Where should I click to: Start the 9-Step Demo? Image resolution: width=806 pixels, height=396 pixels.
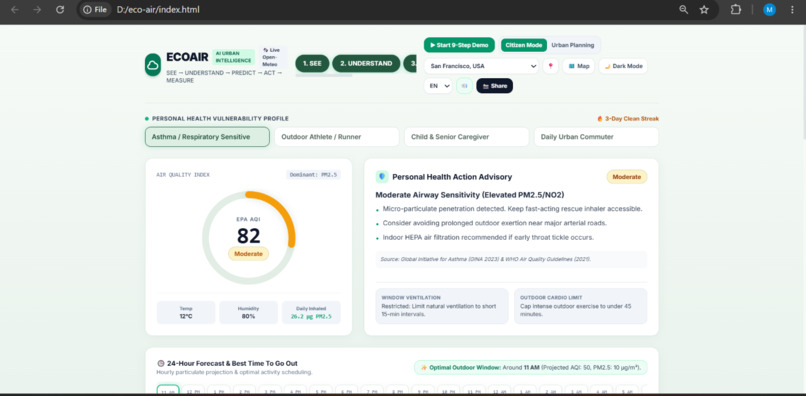coord(459,45)
